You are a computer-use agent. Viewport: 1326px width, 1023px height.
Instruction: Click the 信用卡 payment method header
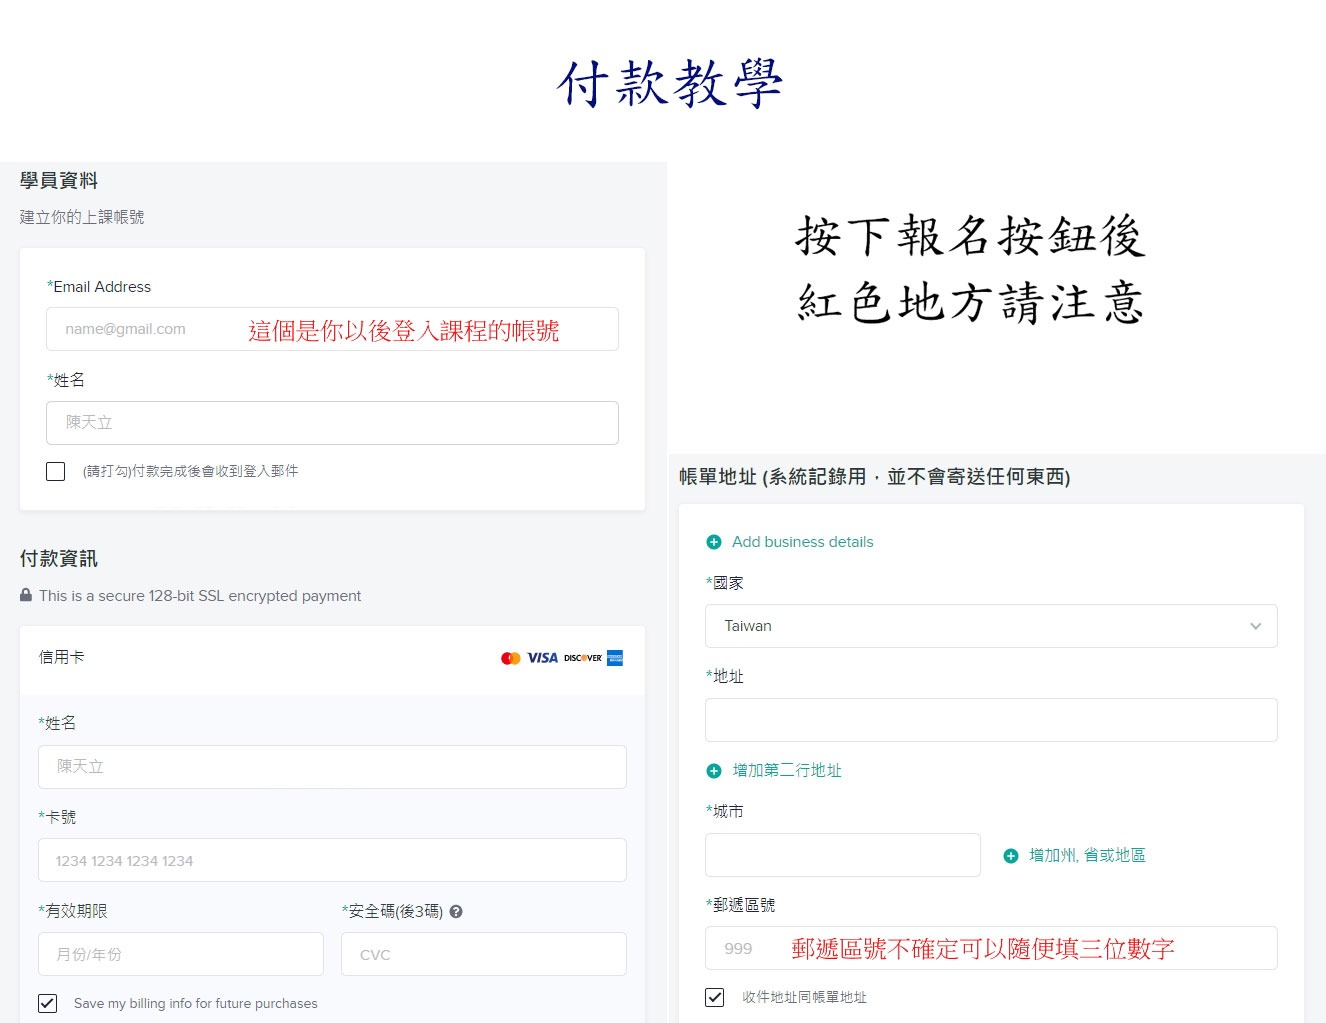click(x=332, y=658)
